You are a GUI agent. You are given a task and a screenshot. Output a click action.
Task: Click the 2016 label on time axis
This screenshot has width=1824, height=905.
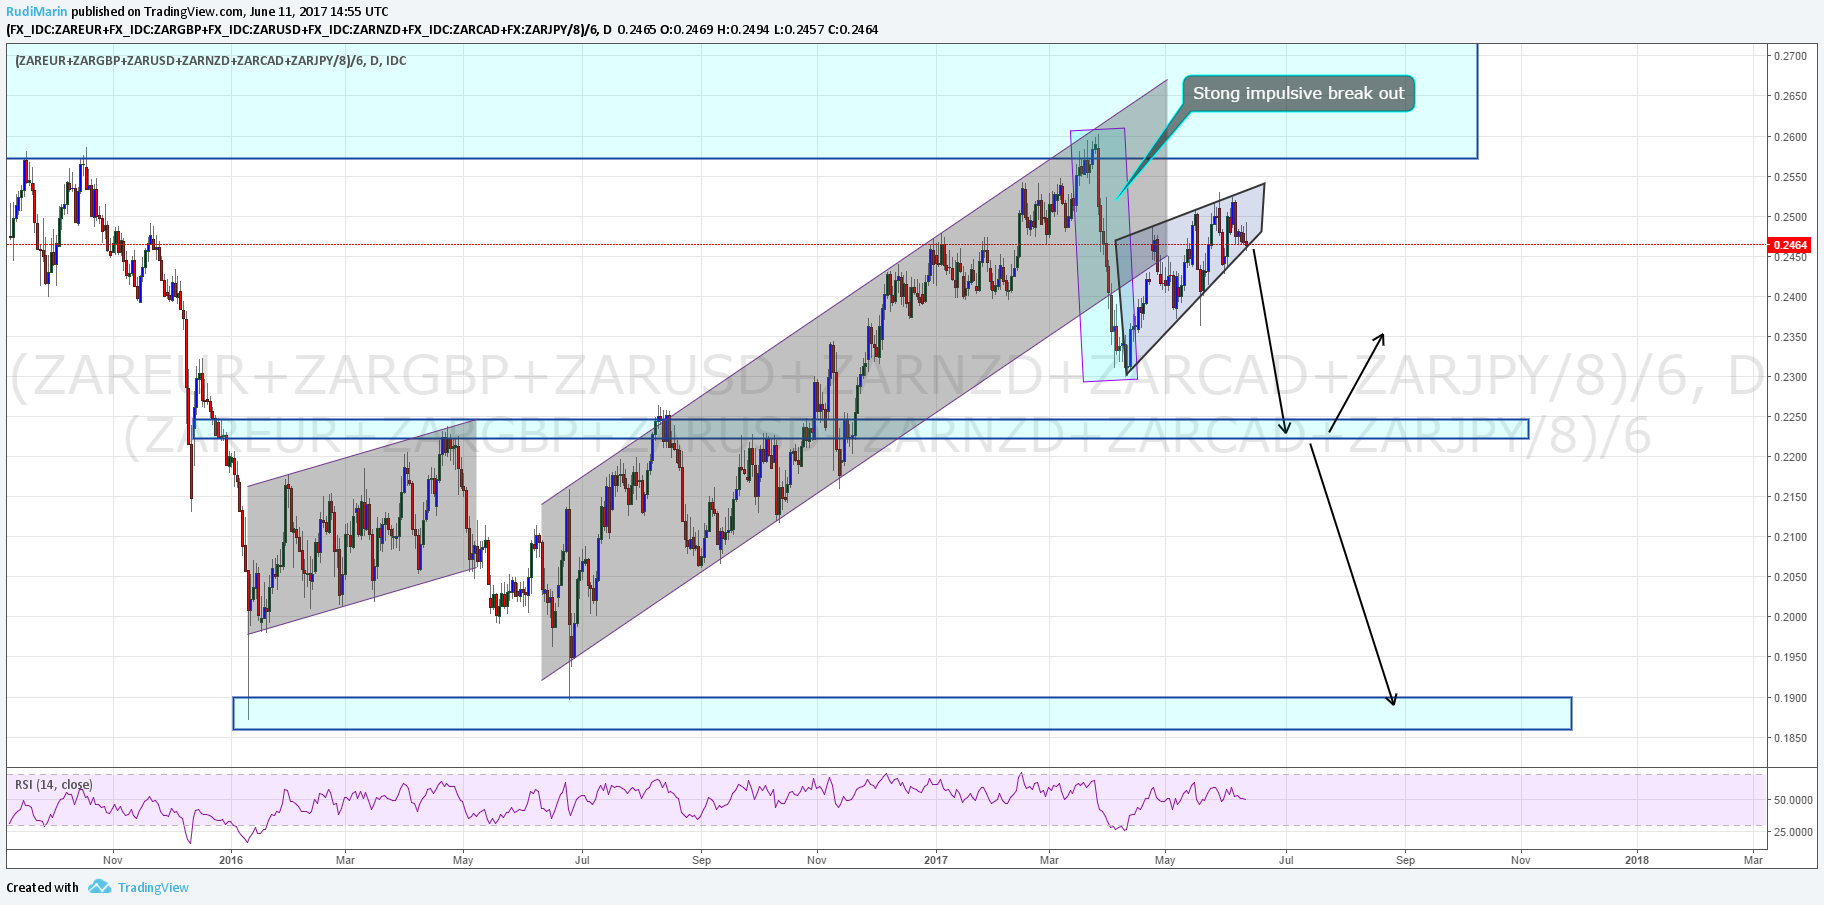(232, 860)
